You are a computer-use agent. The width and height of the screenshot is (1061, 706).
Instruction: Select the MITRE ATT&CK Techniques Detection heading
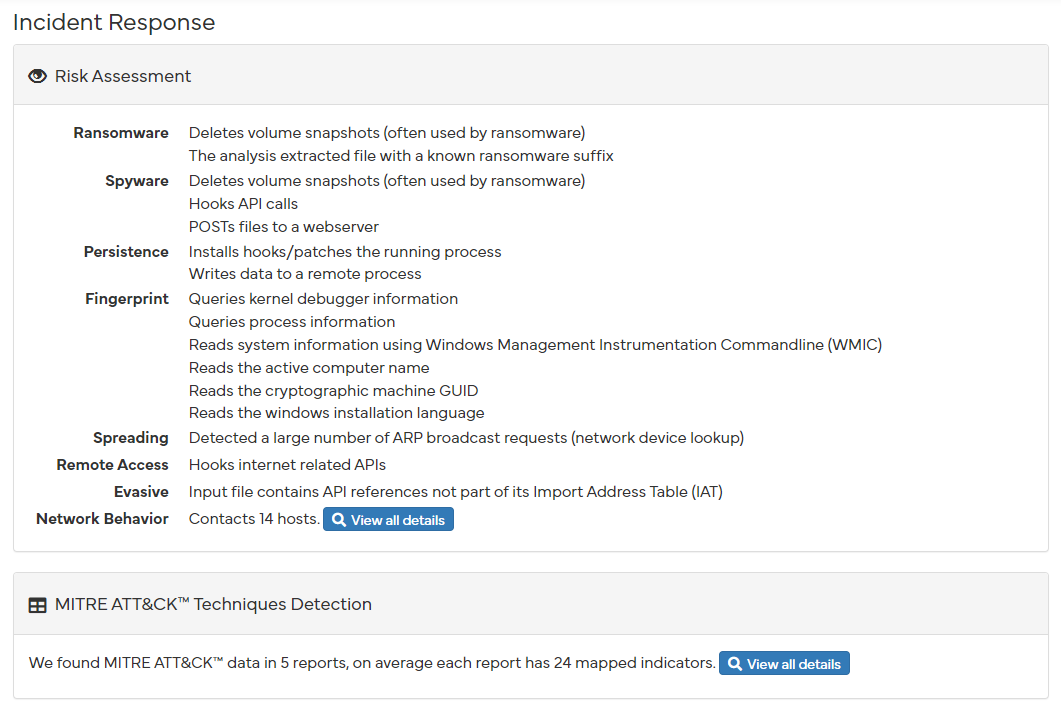(x=213, y=604)
